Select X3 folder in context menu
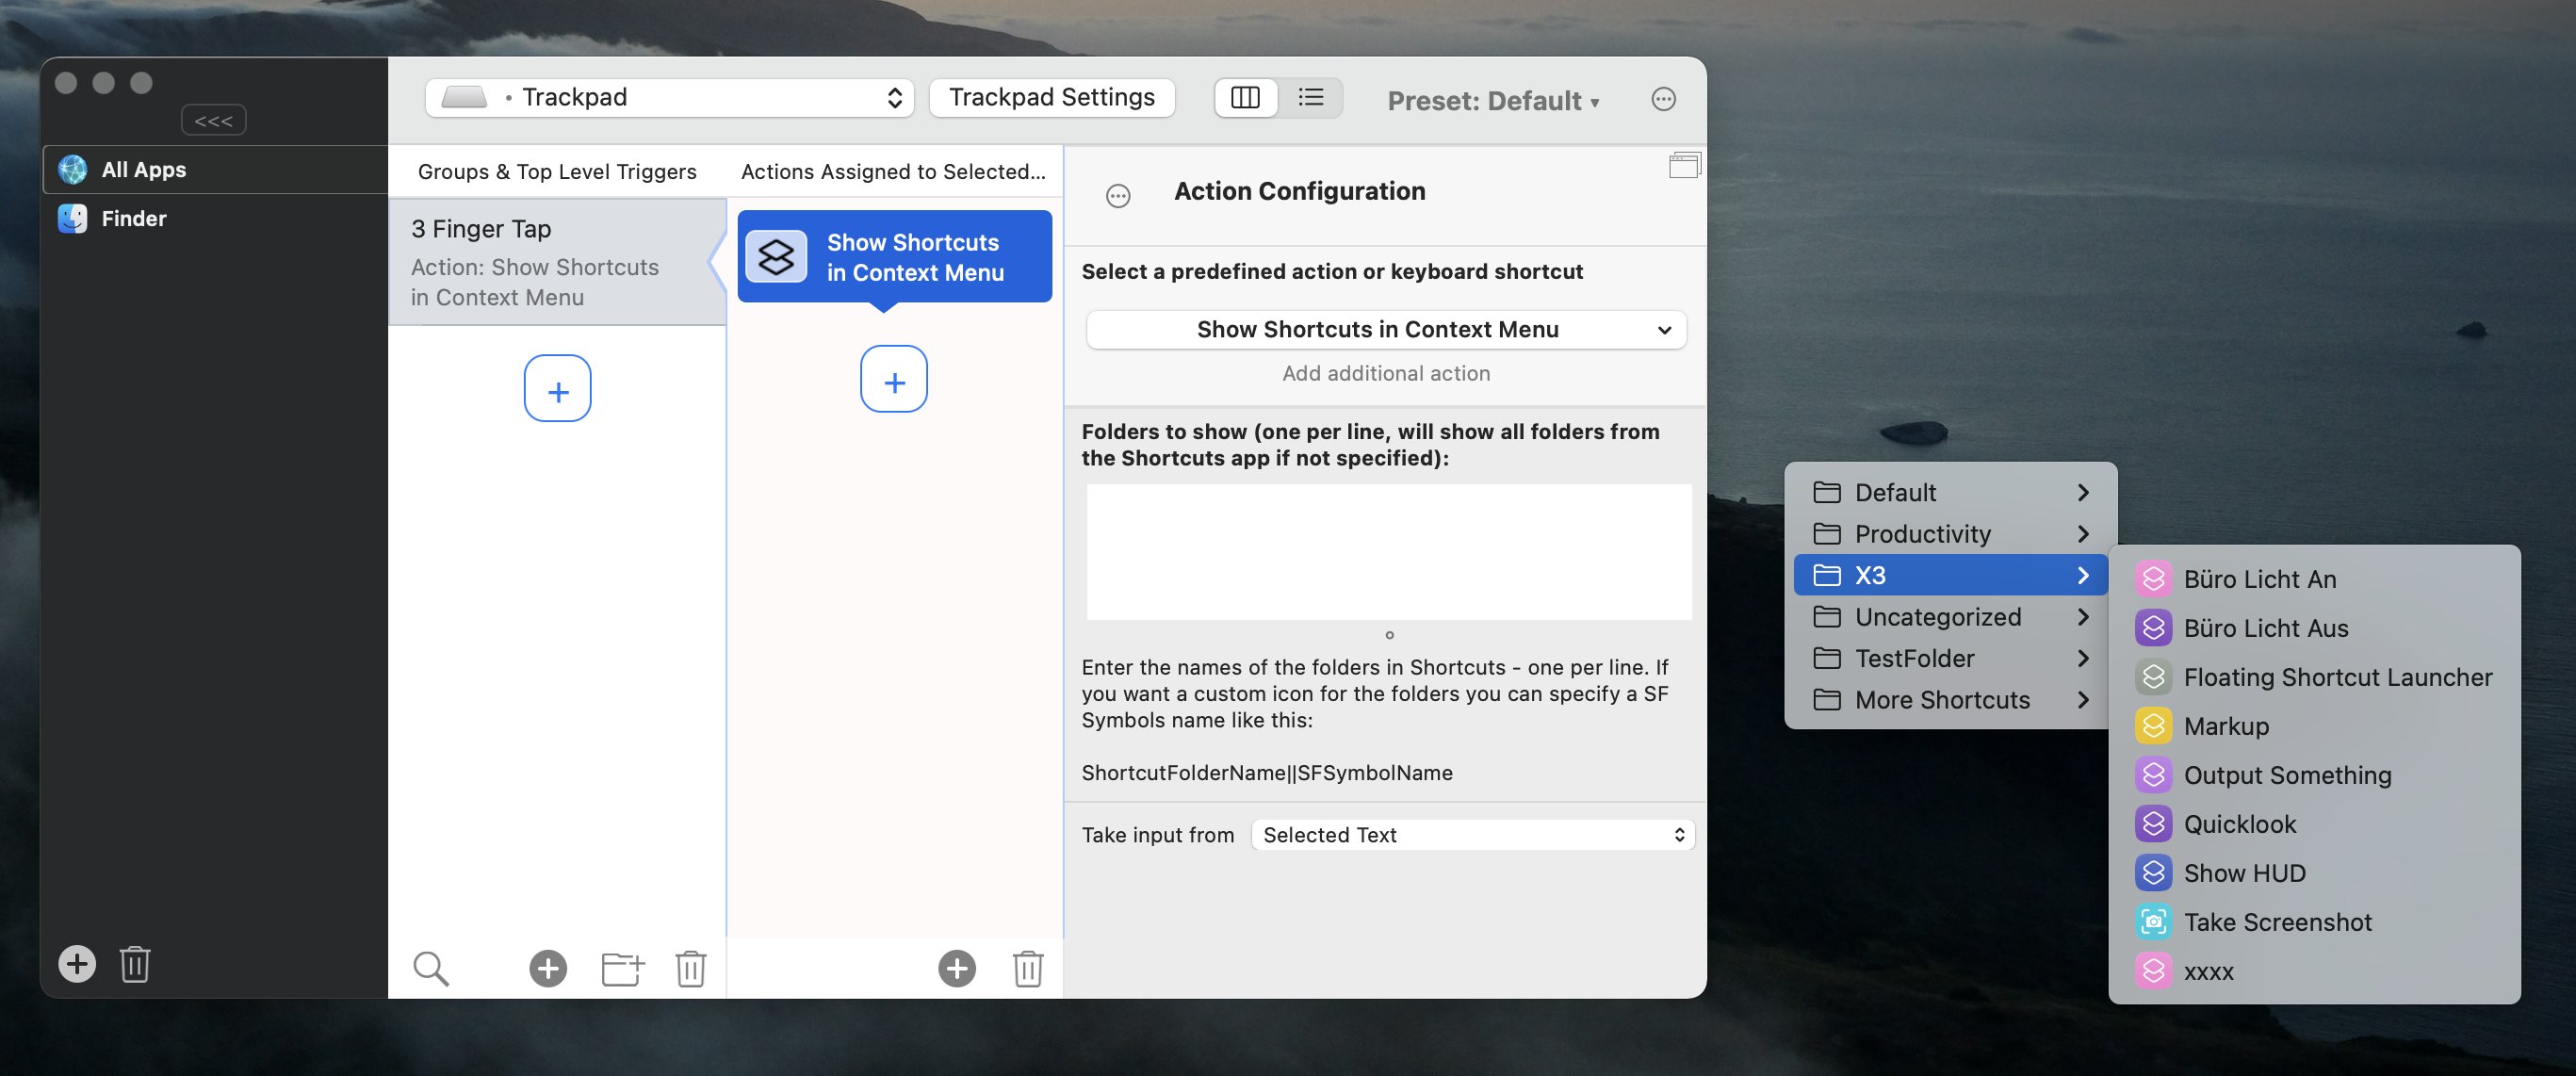 click(1950, 575)
